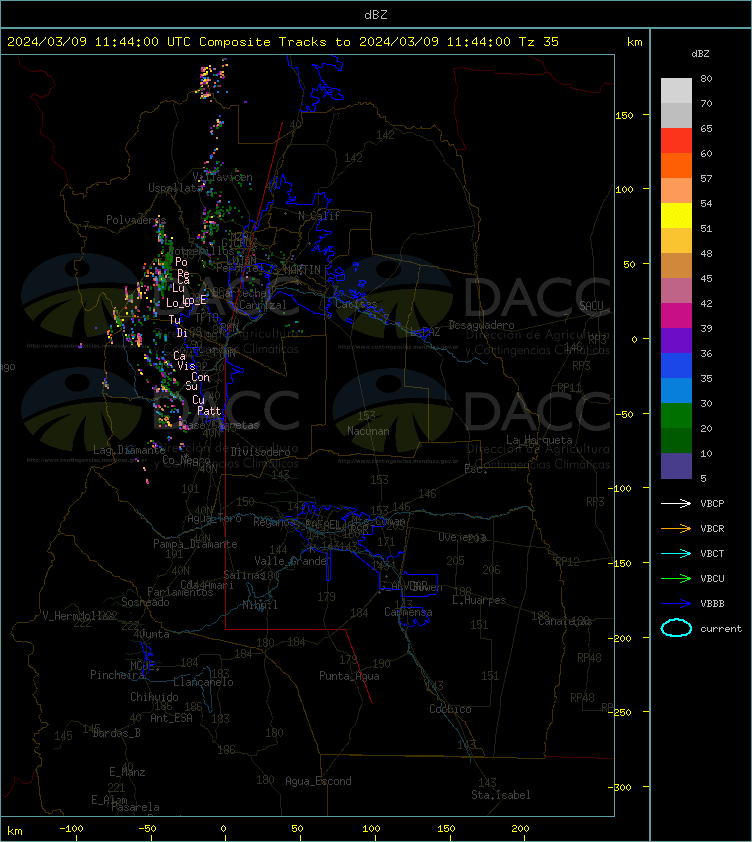The height and width of the screenshot is (842, 752).
Task: Click the 'Pampa_Diamante' map label
Action: pos(195,544)
